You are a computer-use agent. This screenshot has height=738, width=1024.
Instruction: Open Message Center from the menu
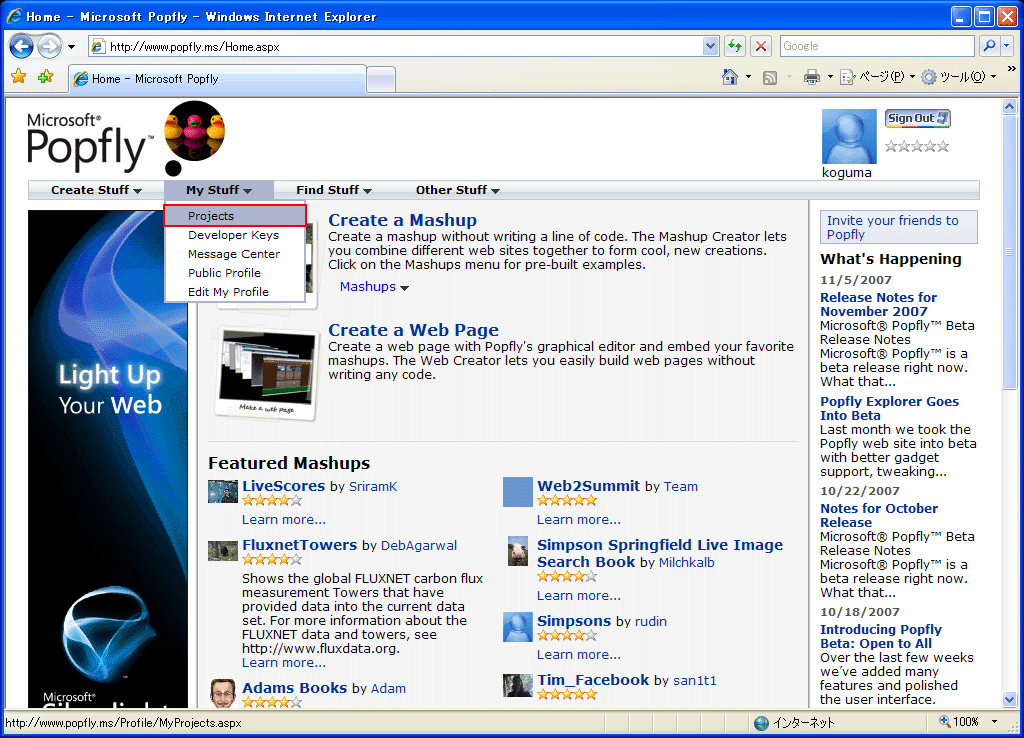click(234, 254)
